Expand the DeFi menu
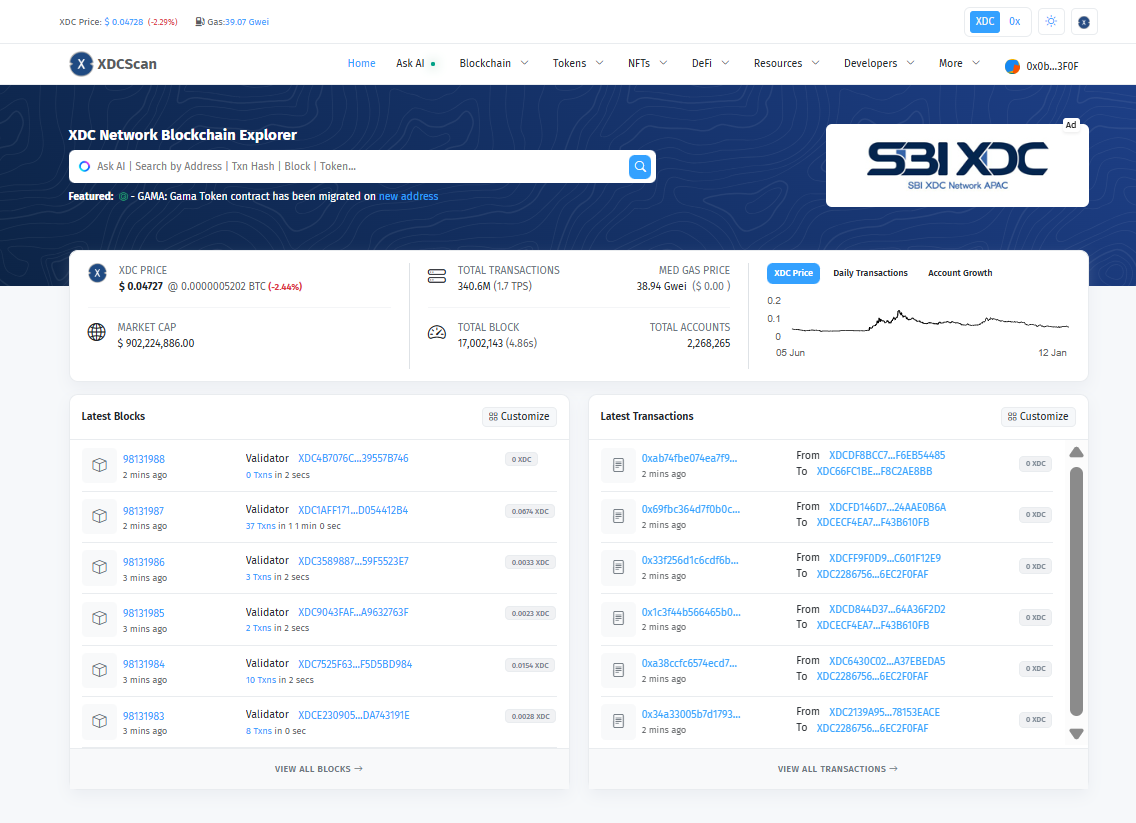 click(x=710, y=64)
